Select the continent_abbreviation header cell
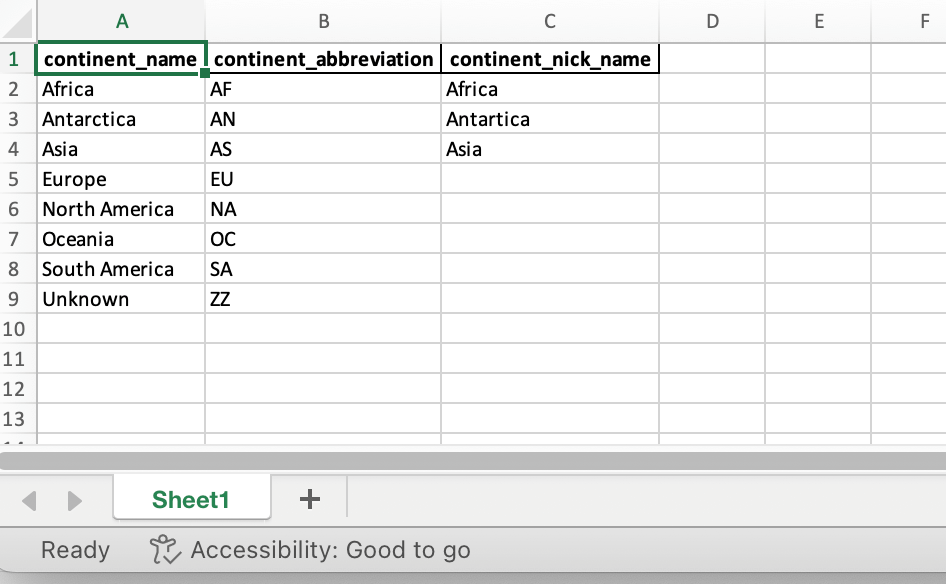This screenshot has width=946, height=584. click(323, 59)
